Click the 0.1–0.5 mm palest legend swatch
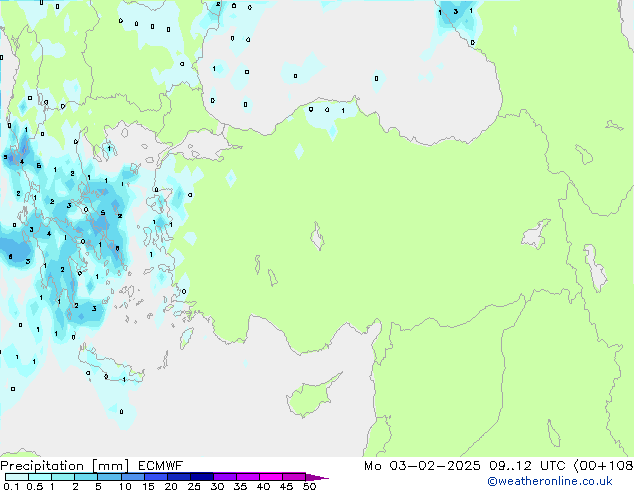634x490 pixels. [x=17, y=477]
